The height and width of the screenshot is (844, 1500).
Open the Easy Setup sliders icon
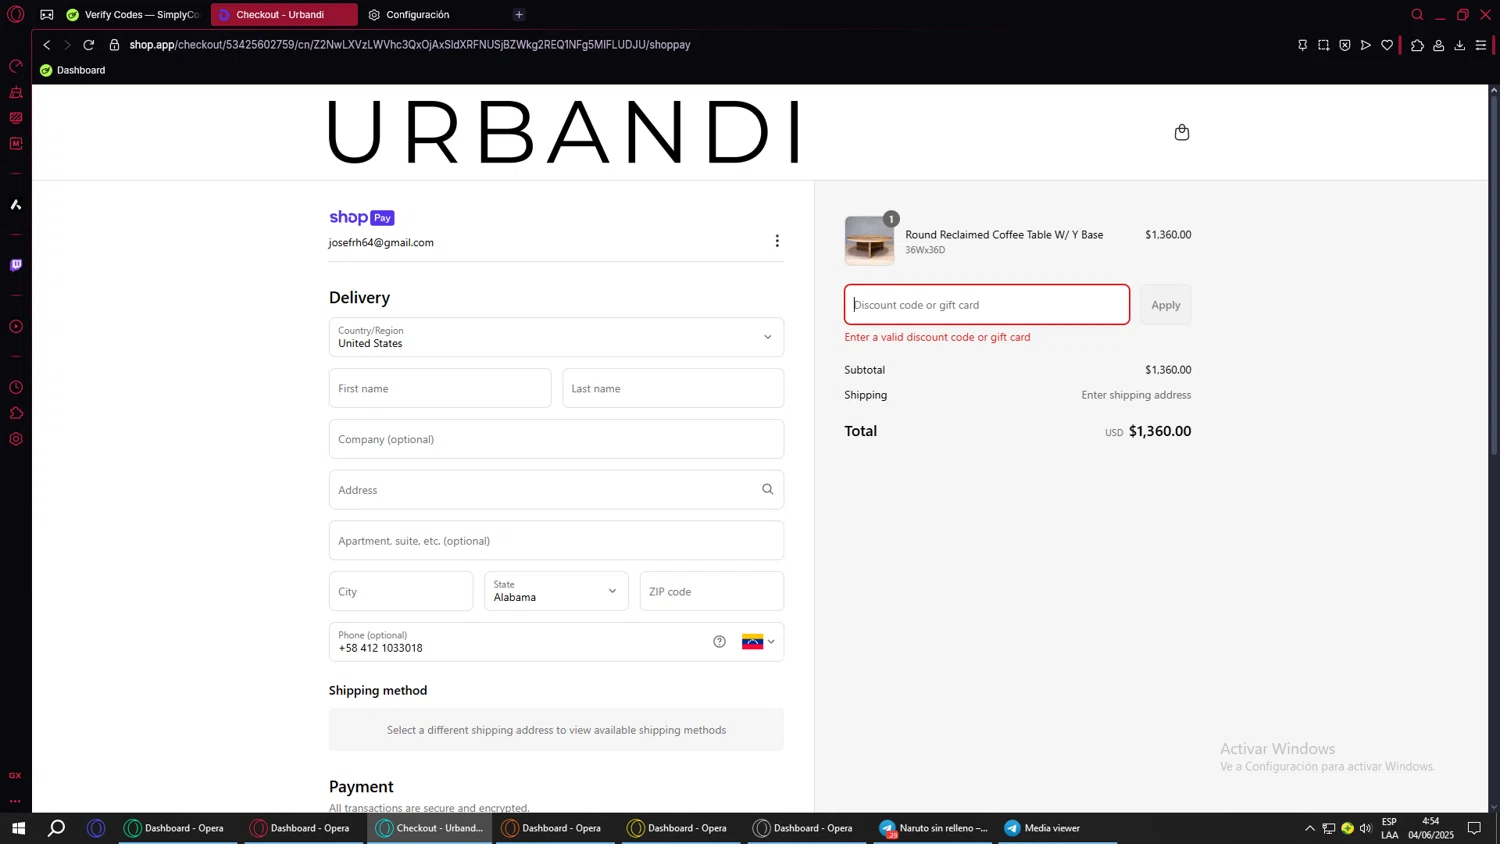pos(1481,45)
